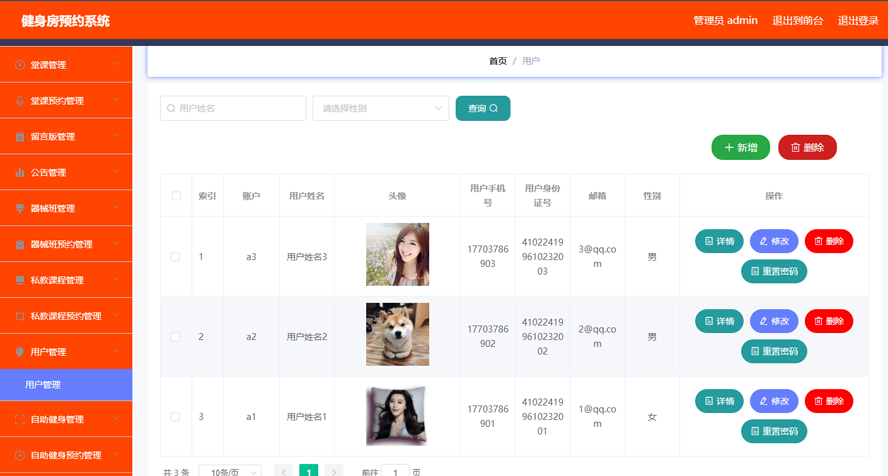This screenshot has width=888, height=476.
Task: Click 退出到前台 in the header
Action: (x=797, y=21)
